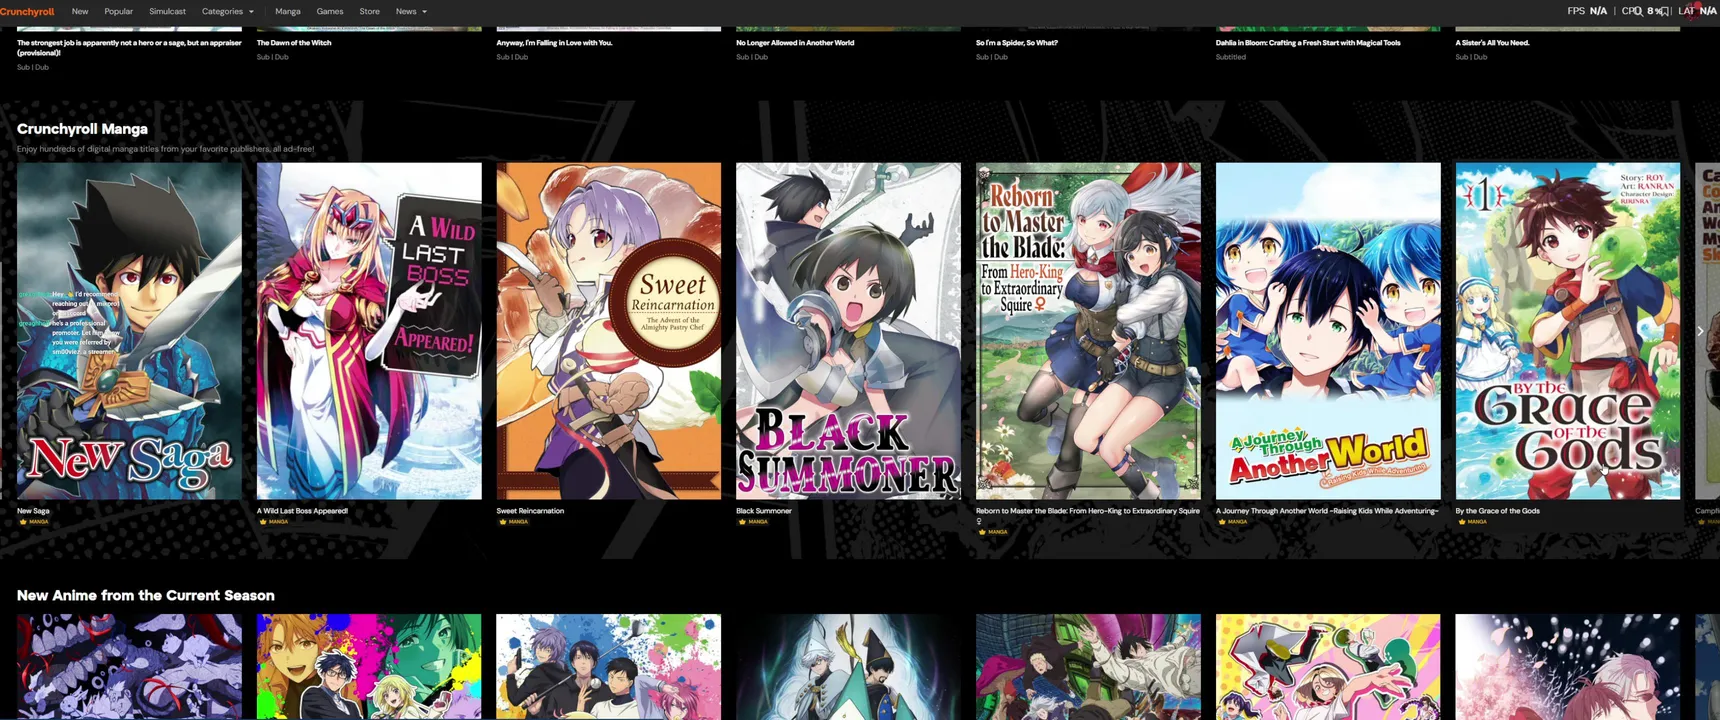Open the Simulcast menu item
This screenshot has height=720, width=1720.
167,11
